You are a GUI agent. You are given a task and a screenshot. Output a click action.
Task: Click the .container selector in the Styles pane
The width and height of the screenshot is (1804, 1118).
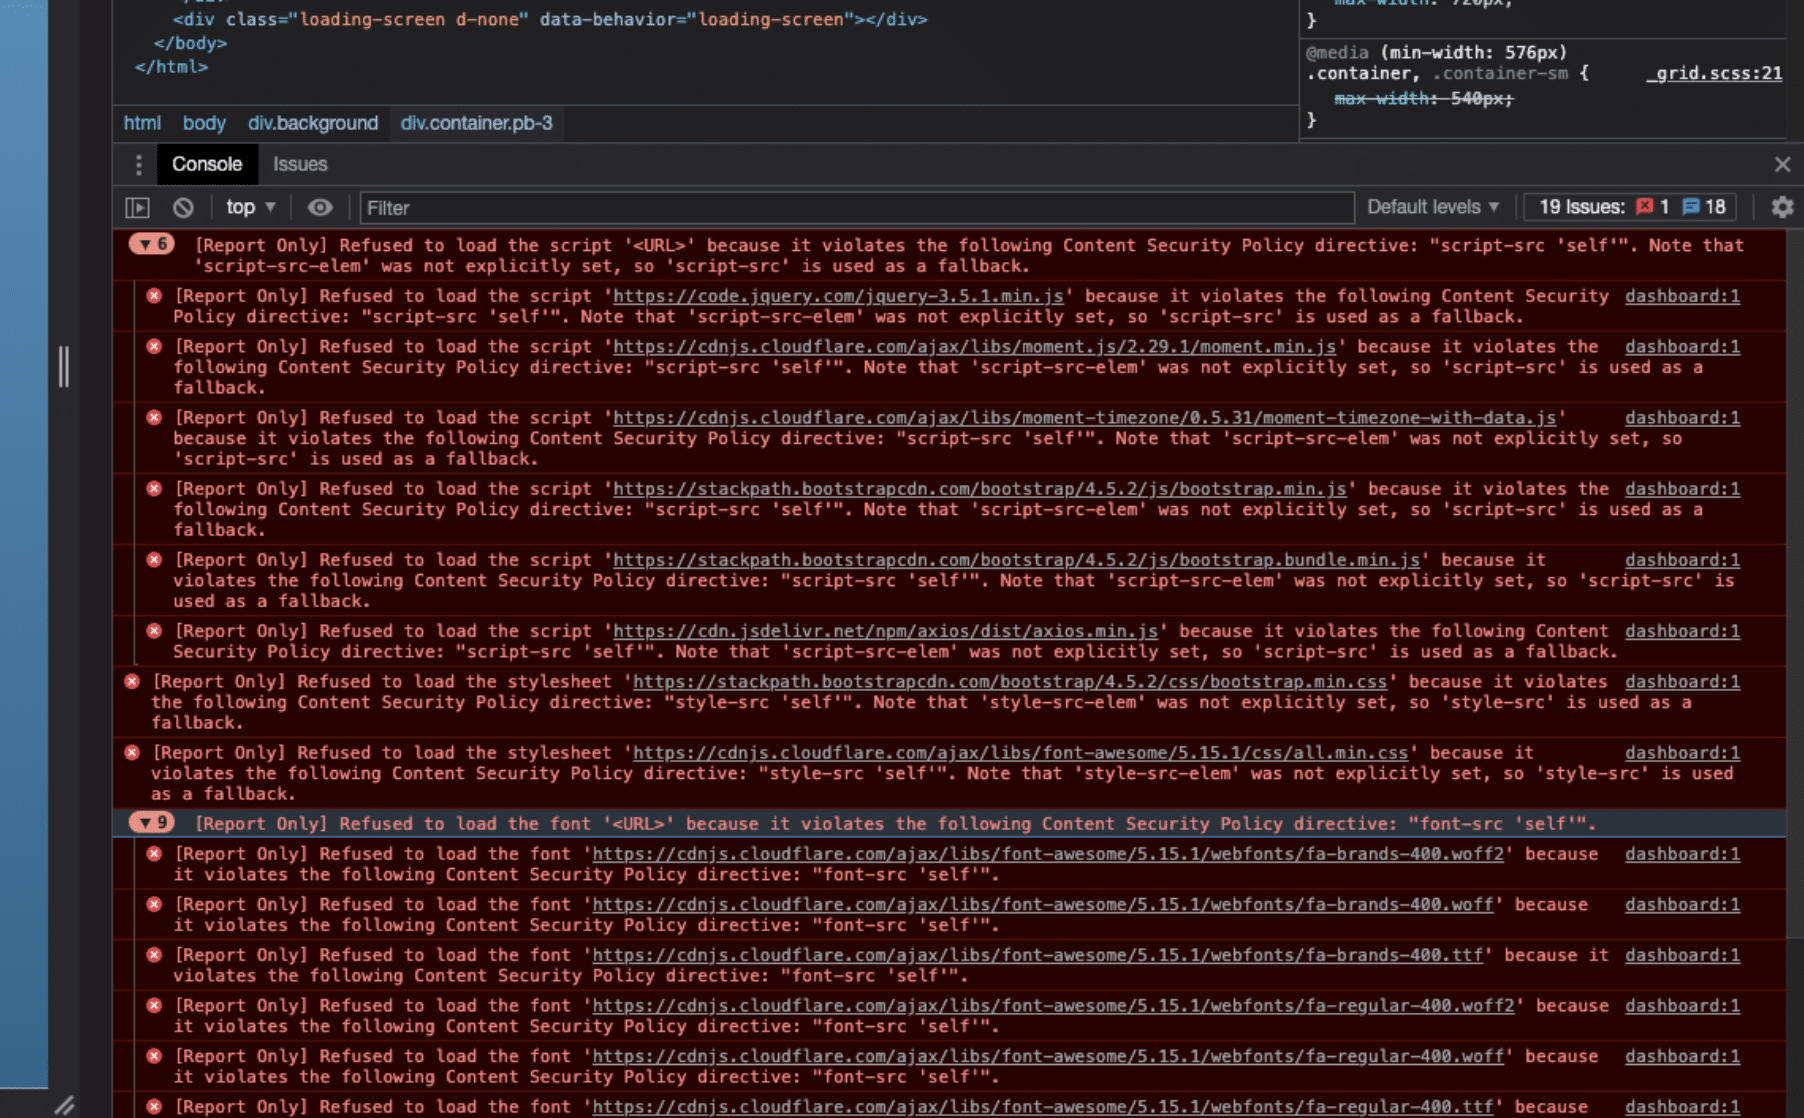(1361, 73)
